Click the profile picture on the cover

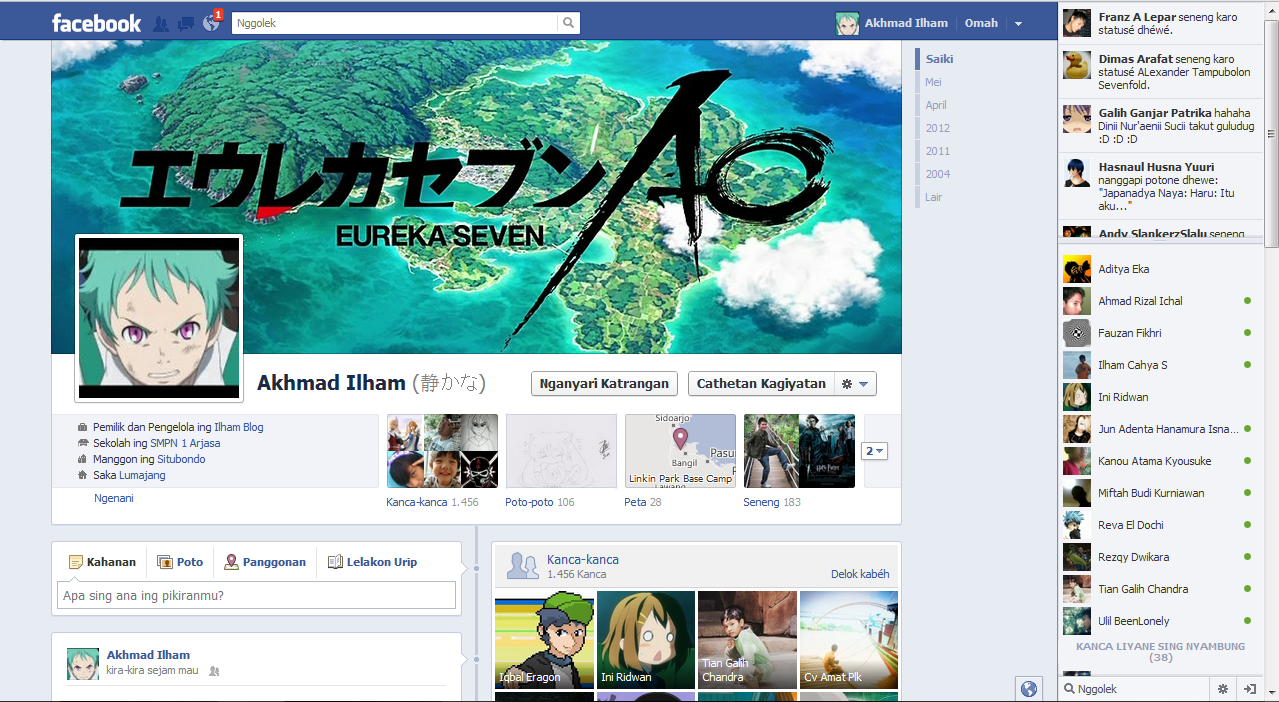160,318
